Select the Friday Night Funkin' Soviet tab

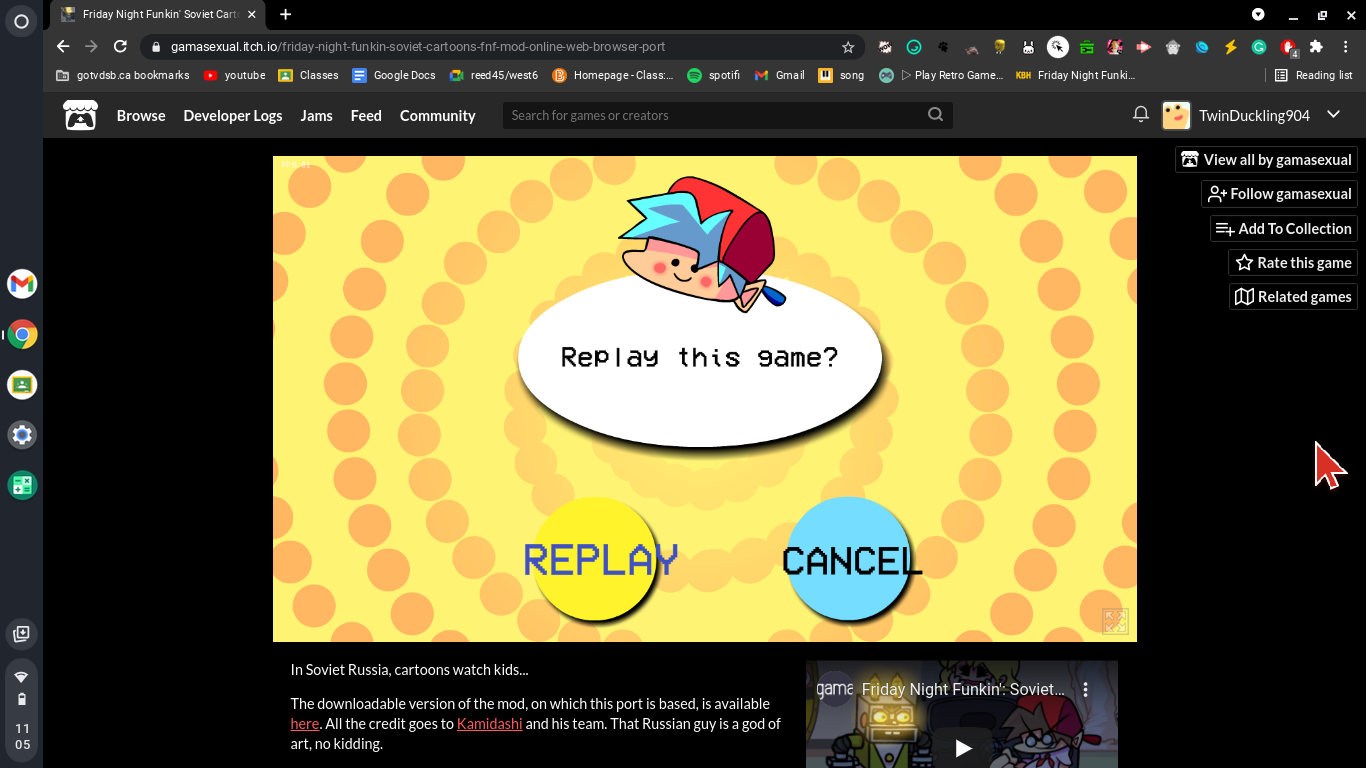click(158, 15)
